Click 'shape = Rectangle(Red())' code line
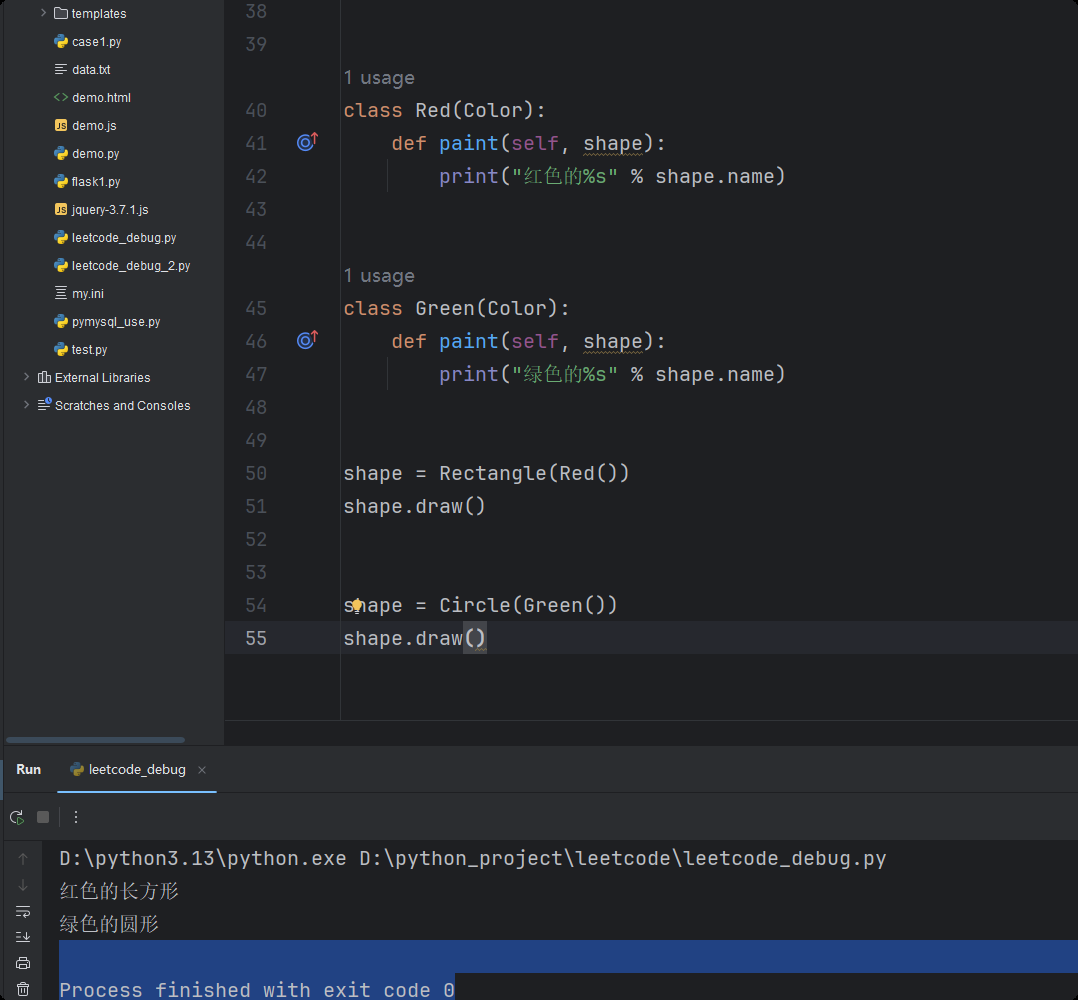 tap(486, 473)
